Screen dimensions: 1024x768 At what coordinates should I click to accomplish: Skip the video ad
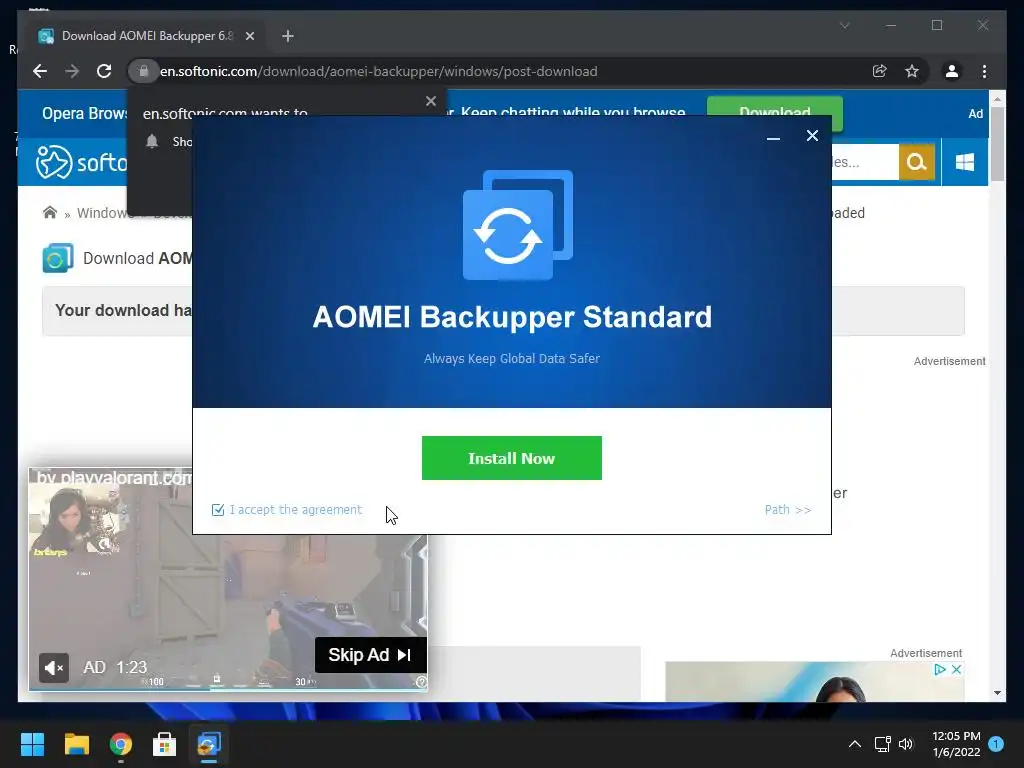tap(370, 655)
